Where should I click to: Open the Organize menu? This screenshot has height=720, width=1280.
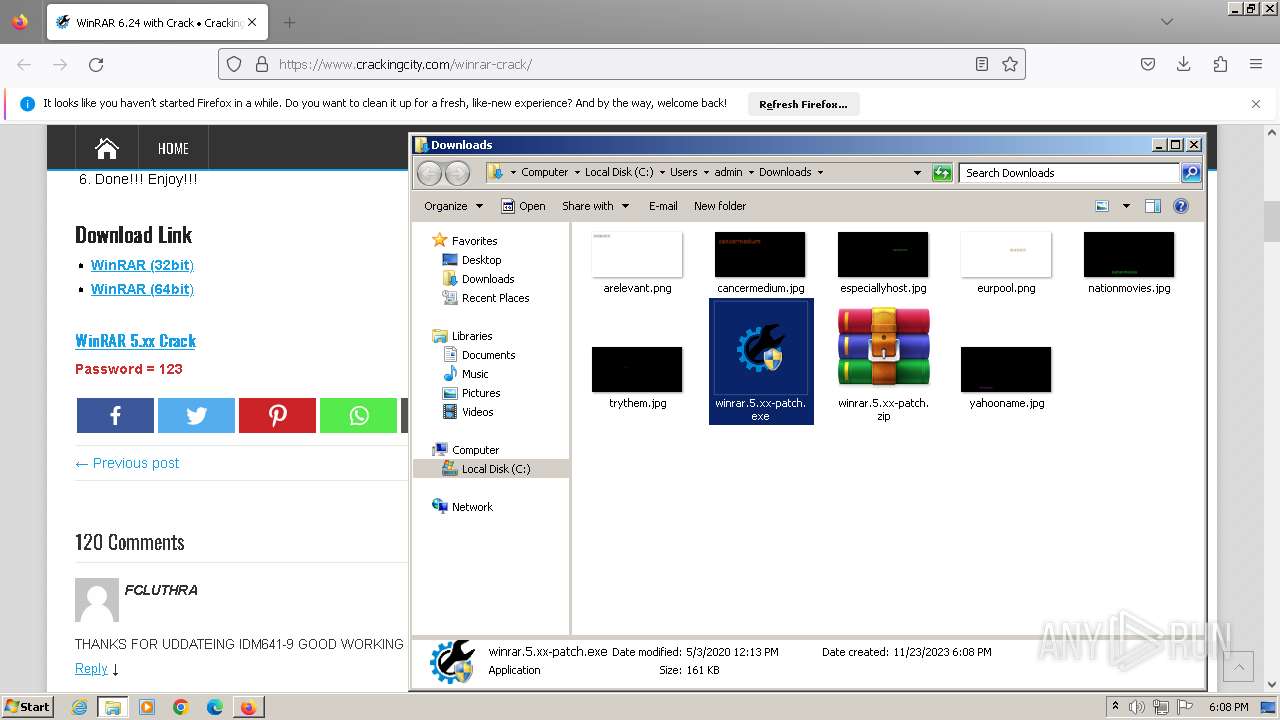453,206
